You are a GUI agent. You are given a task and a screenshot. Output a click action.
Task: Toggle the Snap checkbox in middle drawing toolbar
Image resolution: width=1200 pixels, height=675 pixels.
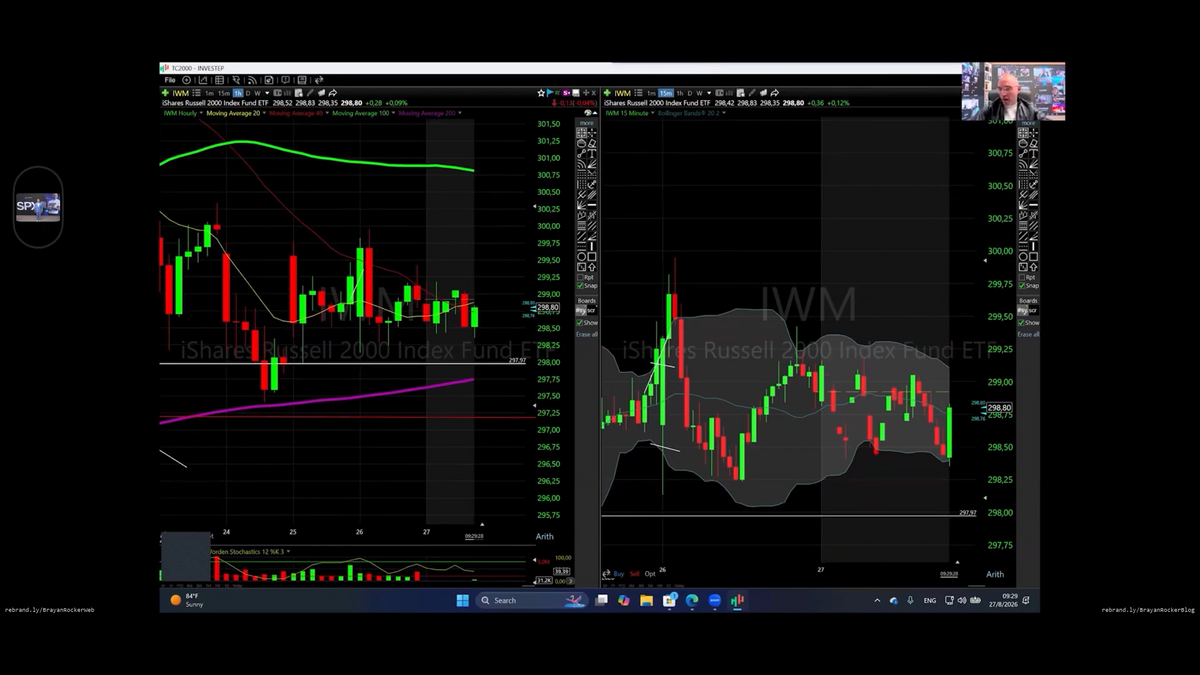(x=580, y=286)
